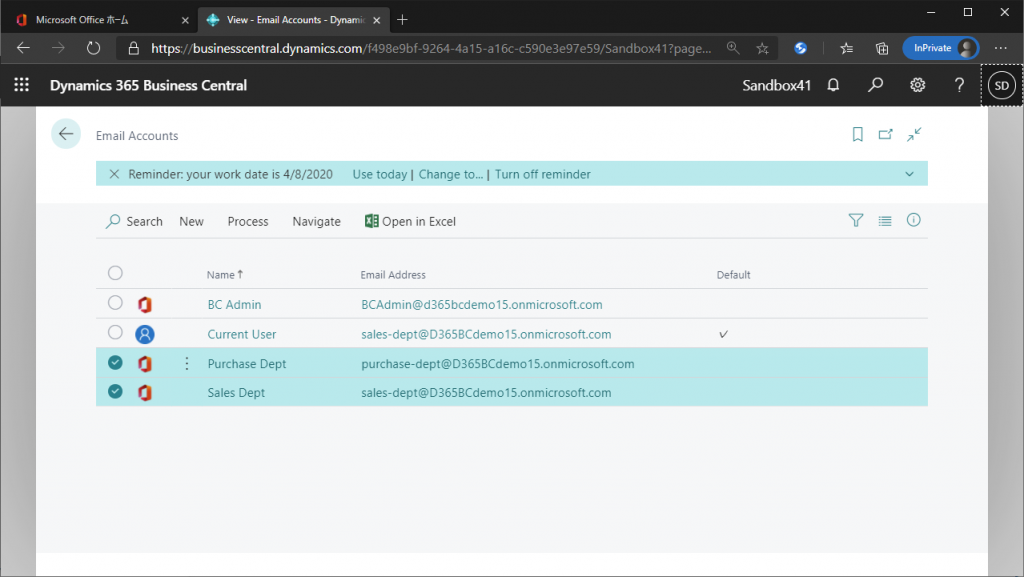Collapse the page with the shrink arrows icon

[x=914, y=134]
